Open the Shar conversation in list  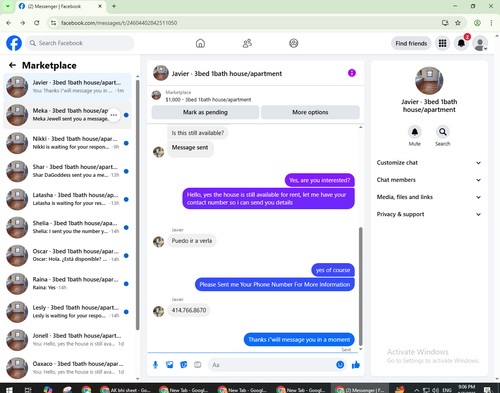pos(67,171)
